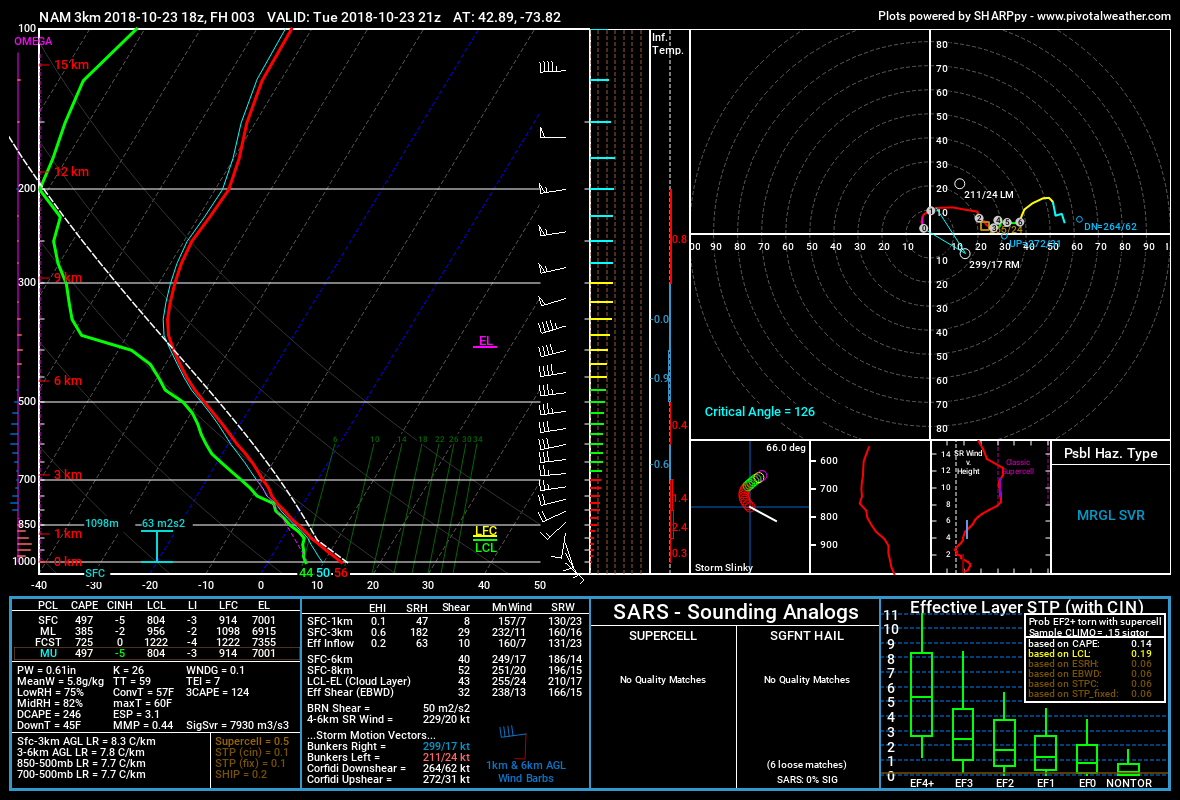Image resolution: width=1180 pixels, height=800 pixels.
Task: Click the SRH column header
Action: (x=417, y=607)
